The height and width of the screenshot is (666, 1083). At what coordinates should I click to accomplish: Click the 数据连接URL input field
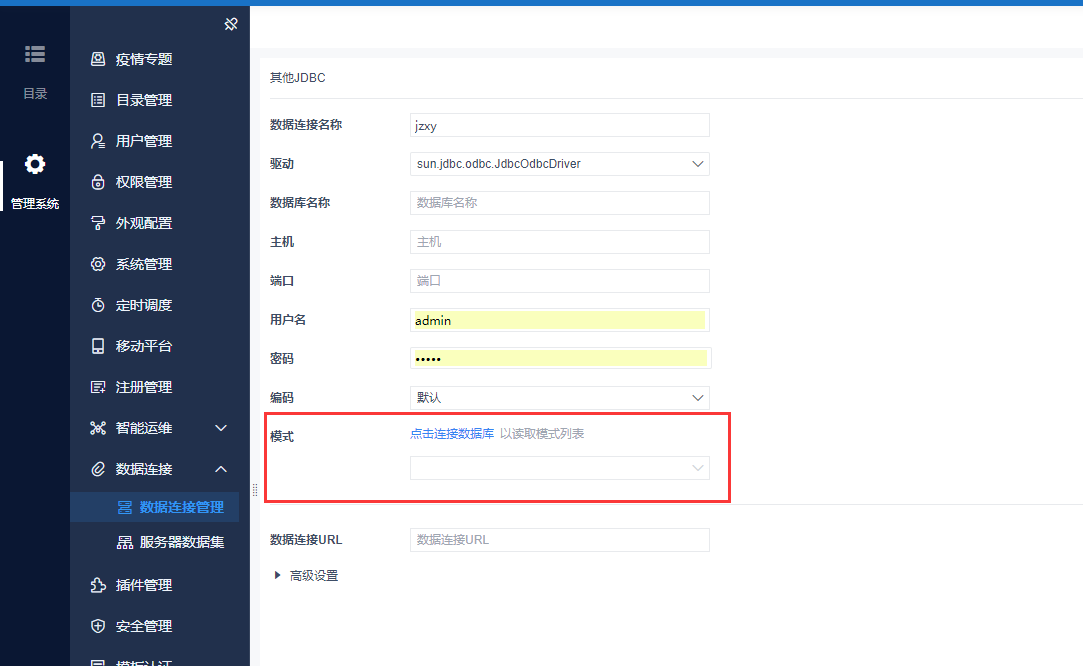[x=559, y=540]
